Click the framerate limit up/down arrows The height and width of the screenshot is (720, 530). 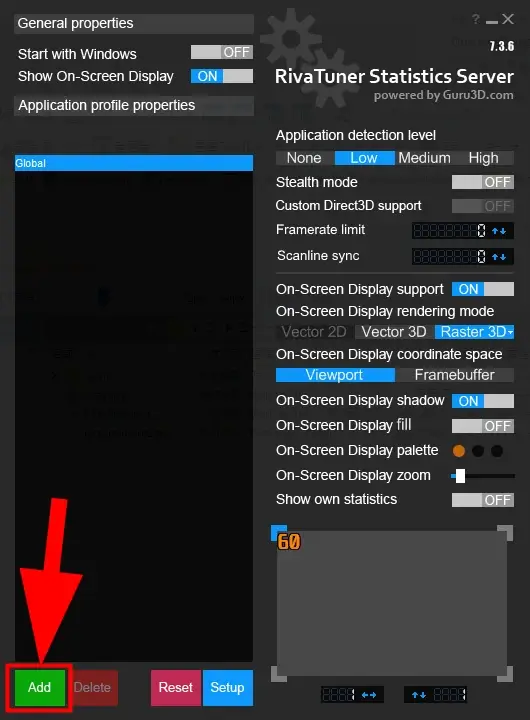point(499,231)
